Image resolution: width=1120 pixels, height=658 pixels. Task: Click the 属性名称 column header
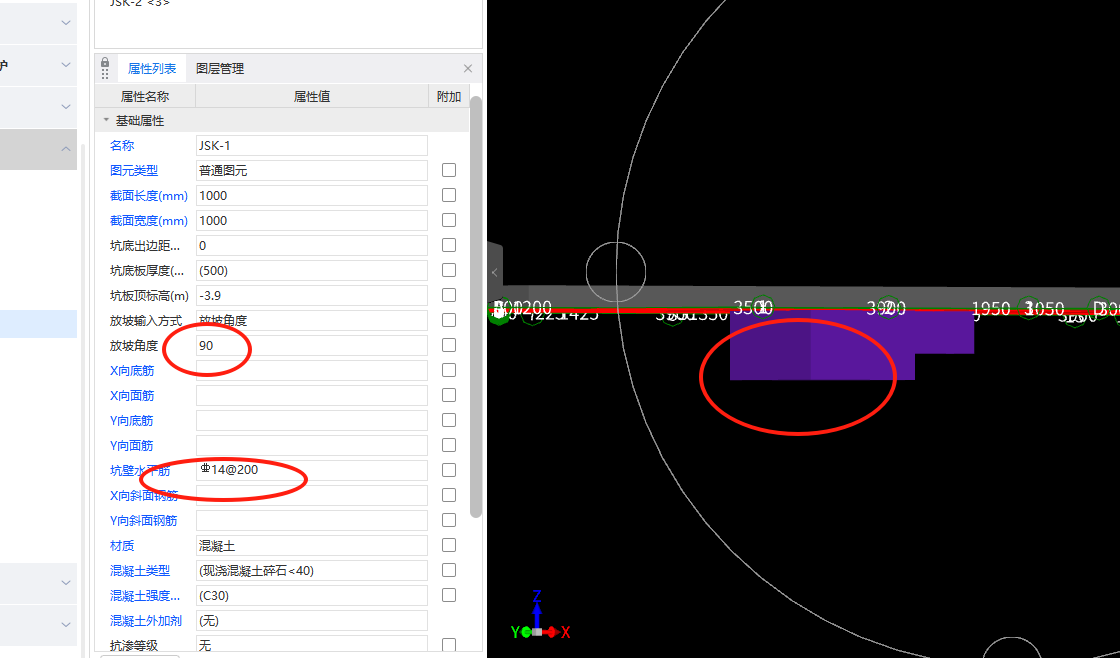(x=145, y=96)
